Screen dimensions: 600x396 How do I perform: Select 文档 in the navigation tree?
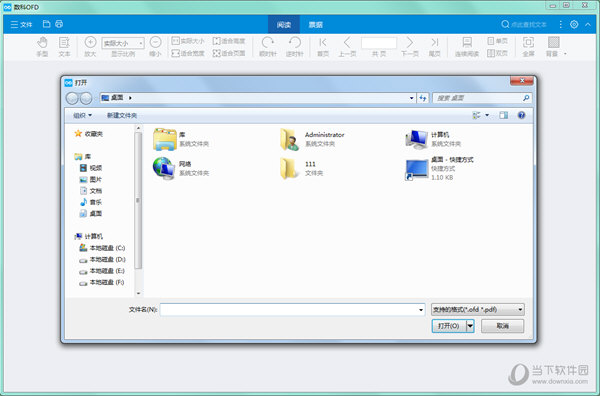(x=91, y=191)
